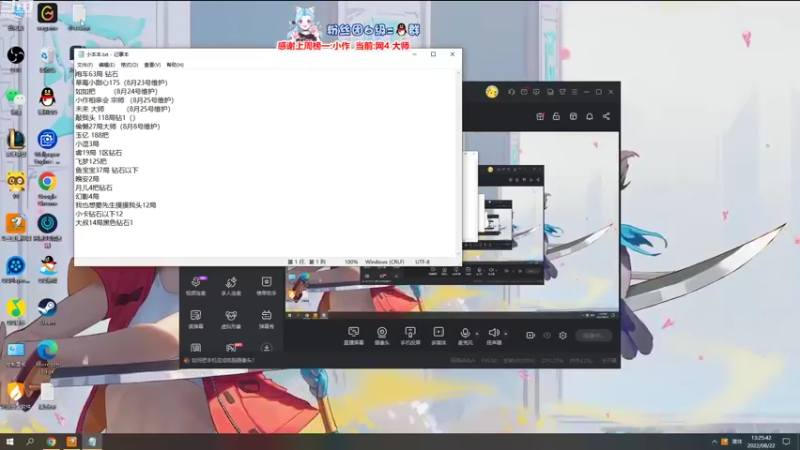Open the ranking list assistant tool
This screenshot has height=450, width=800.
tap(266, 286)
